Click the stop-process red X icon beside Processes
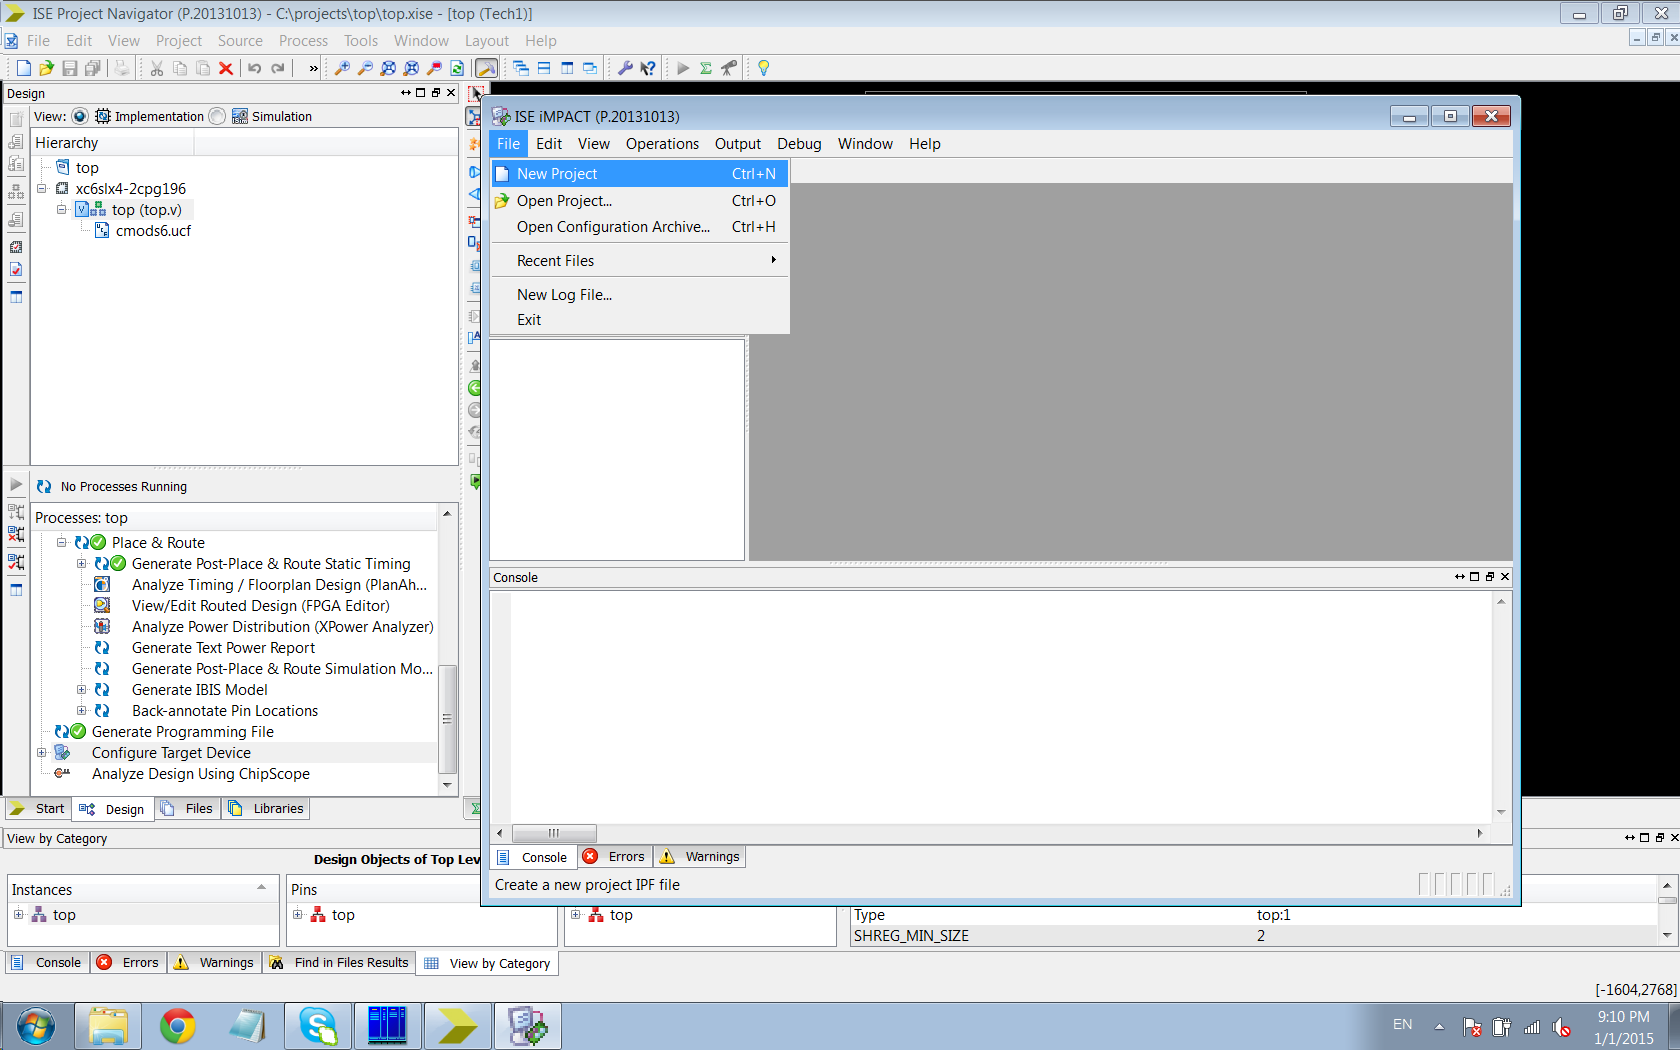Screen dimensions: 1680x1050 (16, 534)
